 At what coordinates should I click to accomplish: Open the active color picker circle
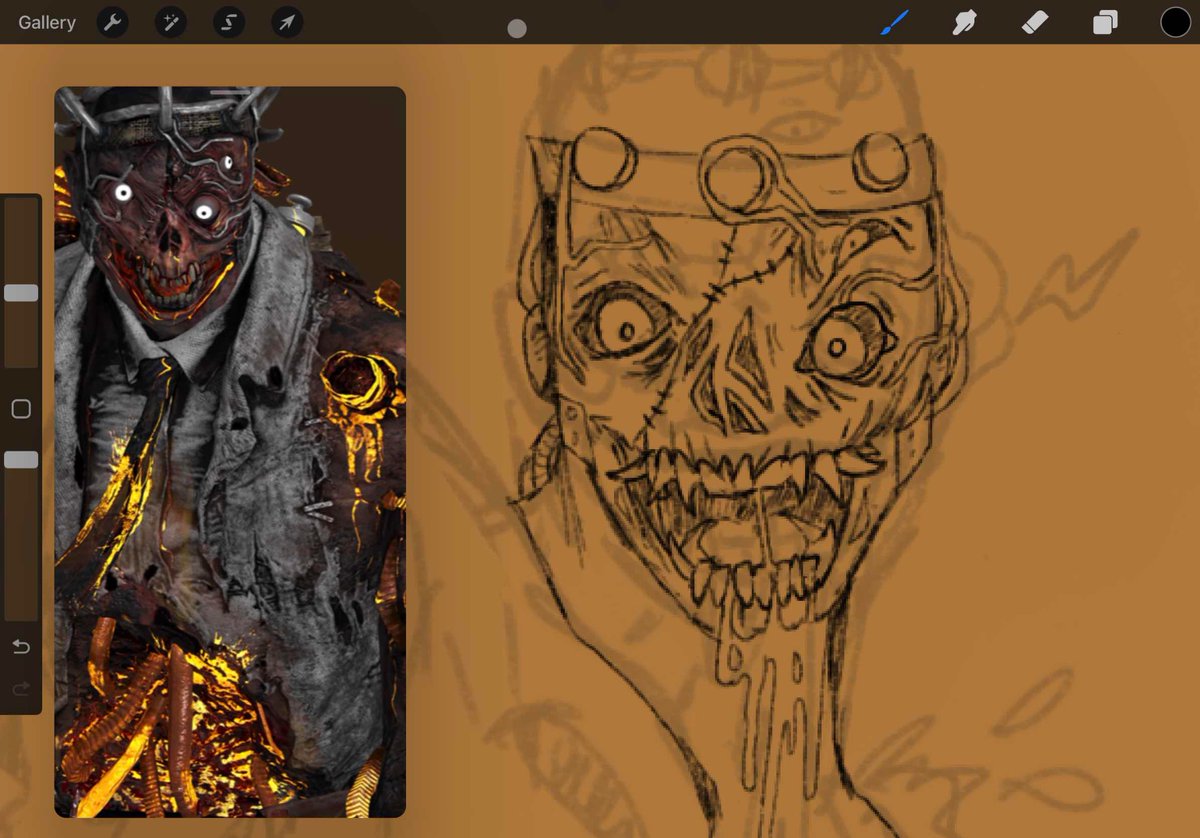pyautogui.click(x=1175, y=22)
